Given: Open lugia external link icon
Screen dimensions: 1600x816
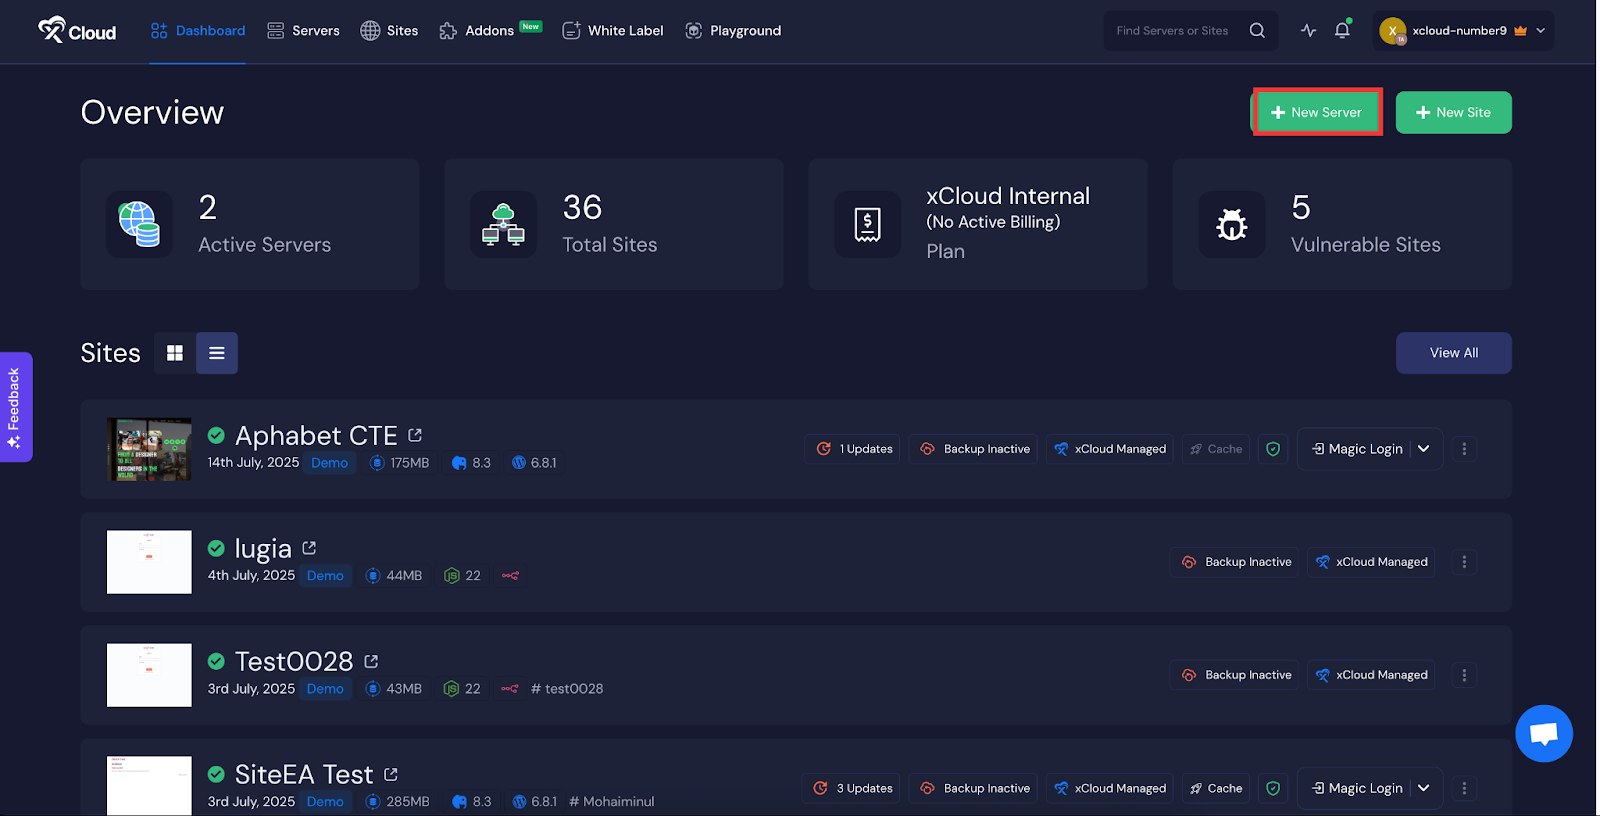Looking at the screenshot, I should 309,548.
